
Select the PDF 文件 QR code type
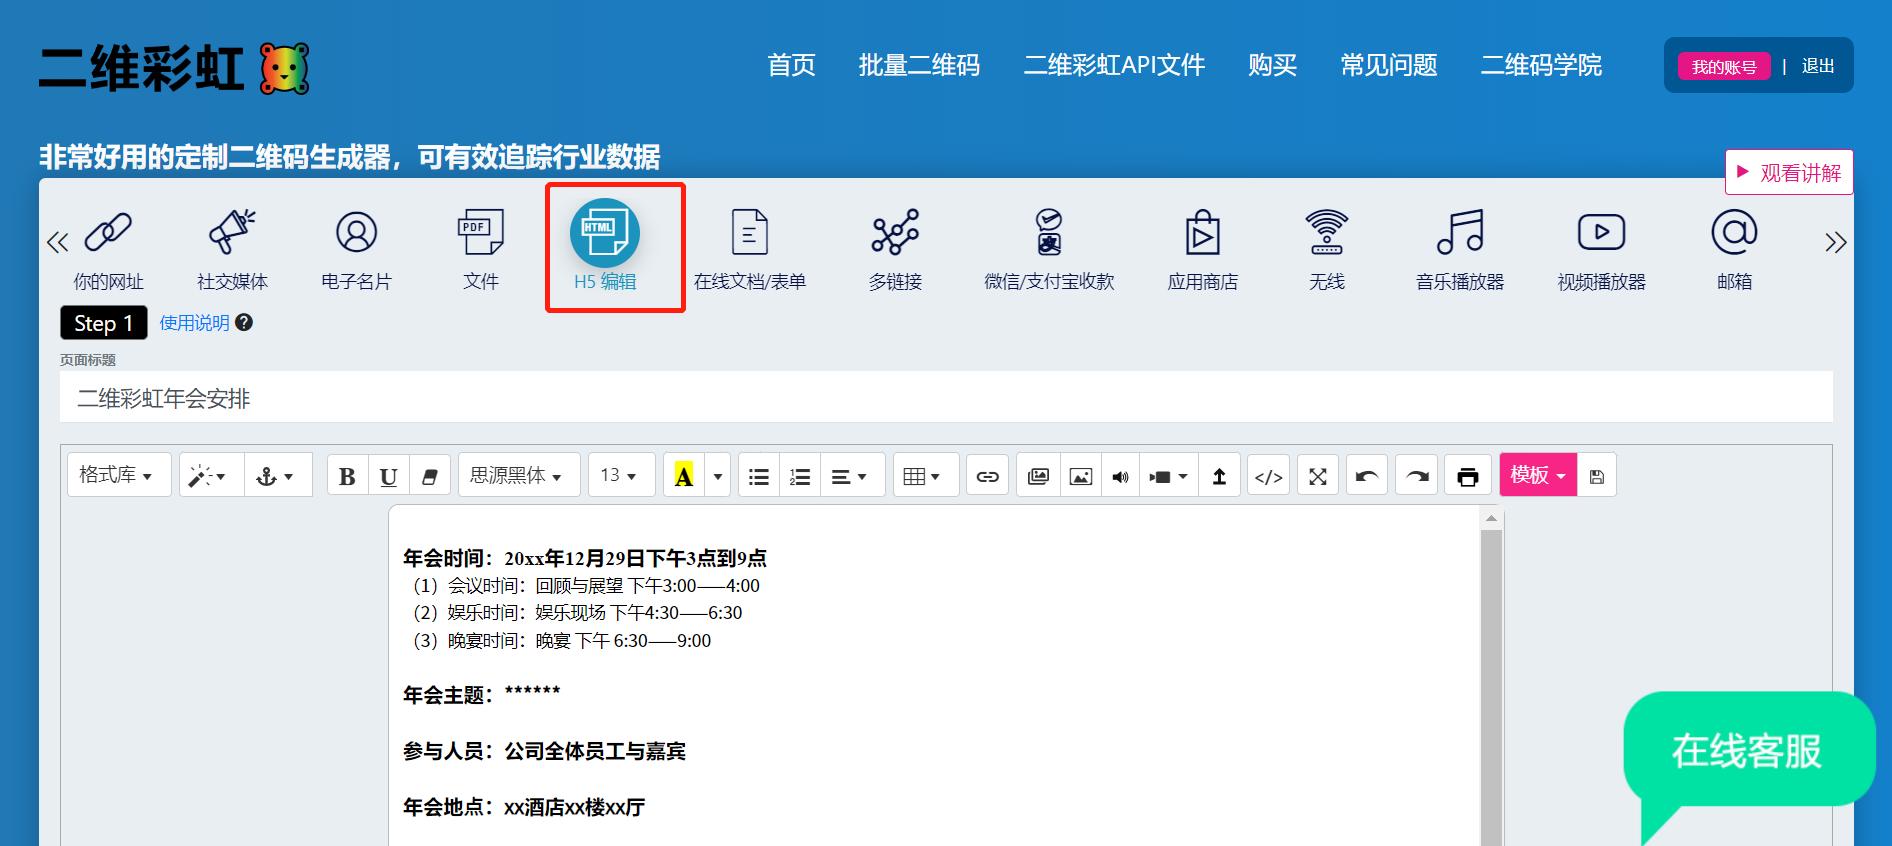coord(480,248)
